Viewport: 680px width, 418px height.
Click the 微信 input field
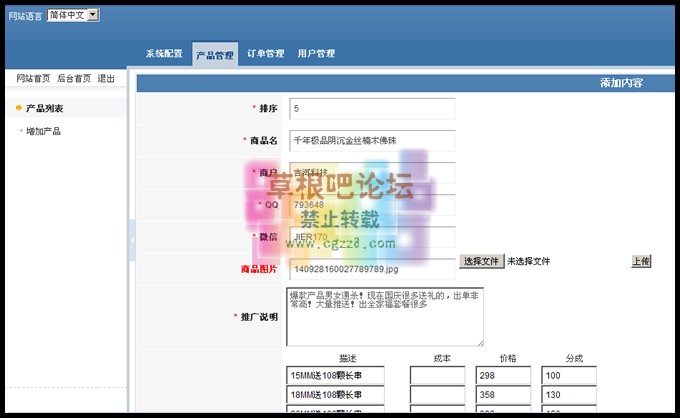[x=373, y=237]
